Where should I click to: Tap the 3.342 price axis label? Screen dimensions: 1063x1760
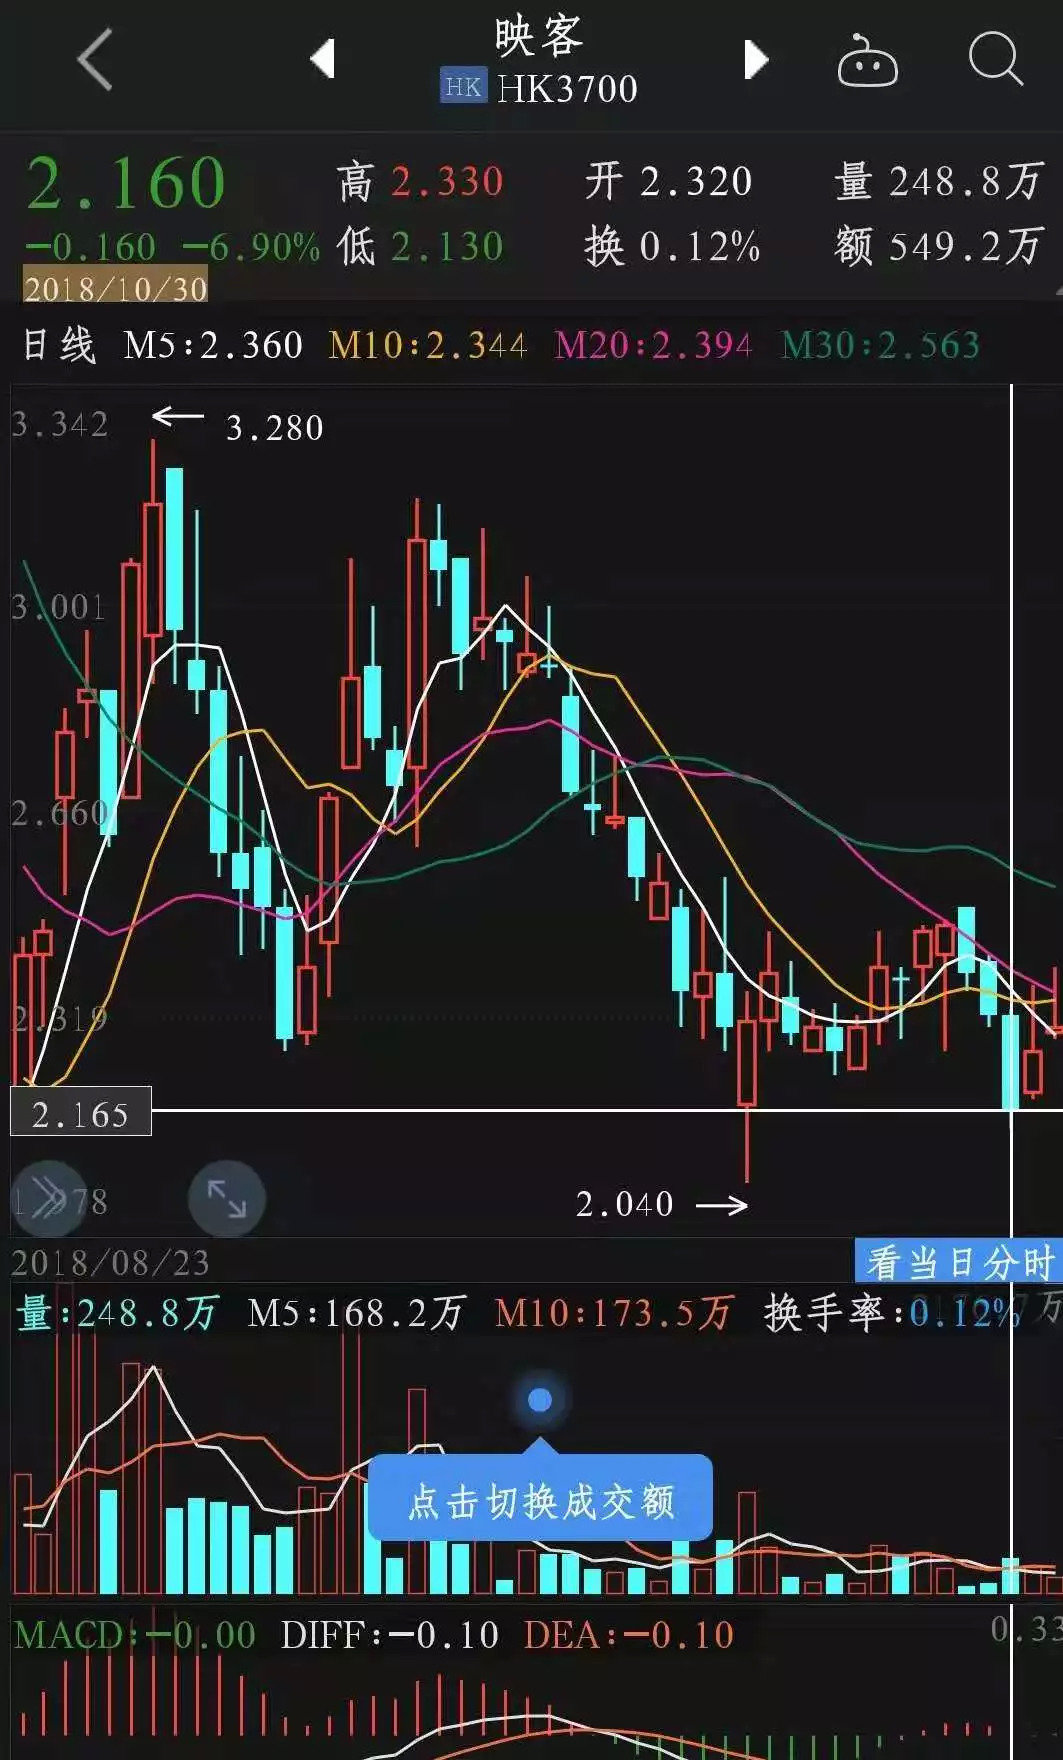coord(59,425)
